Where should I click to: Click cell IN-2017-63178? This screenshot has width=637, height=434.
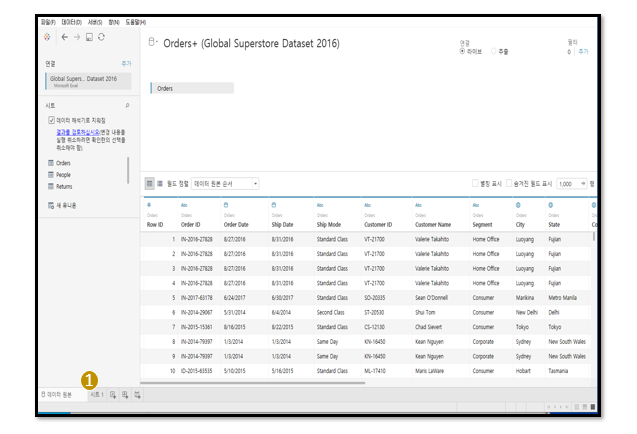coord(197,297)
